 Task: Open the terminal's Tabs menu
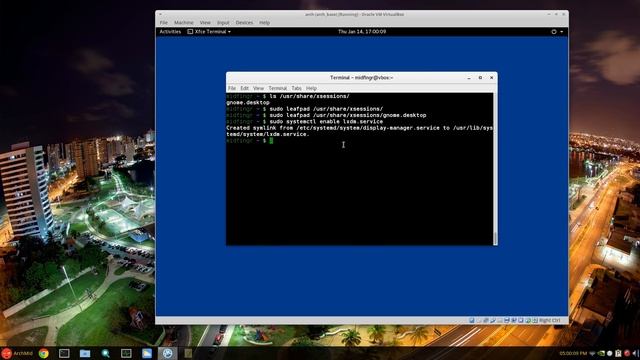[296, 88]
